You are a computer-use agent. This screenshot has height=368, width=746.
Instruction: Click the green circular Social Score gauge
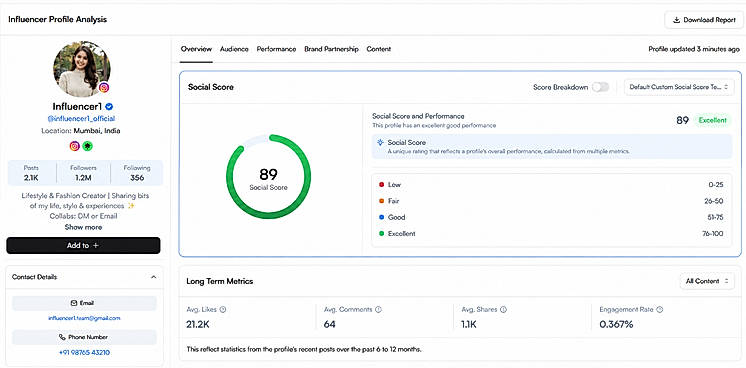[268, 177]
